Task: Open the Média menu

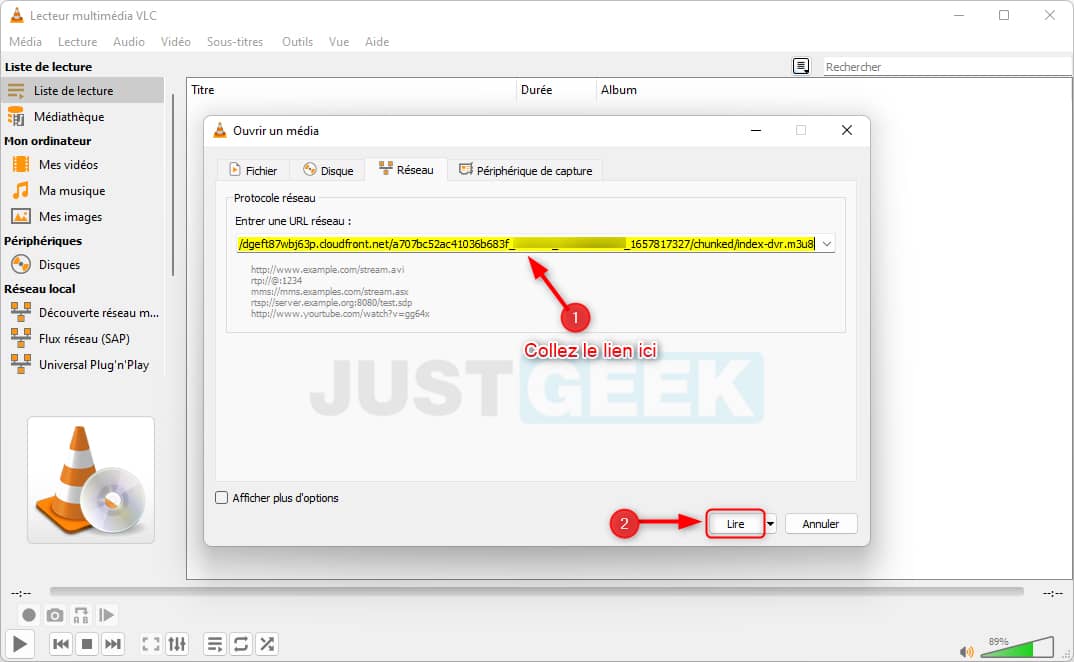Action: (x=25, y=42)
